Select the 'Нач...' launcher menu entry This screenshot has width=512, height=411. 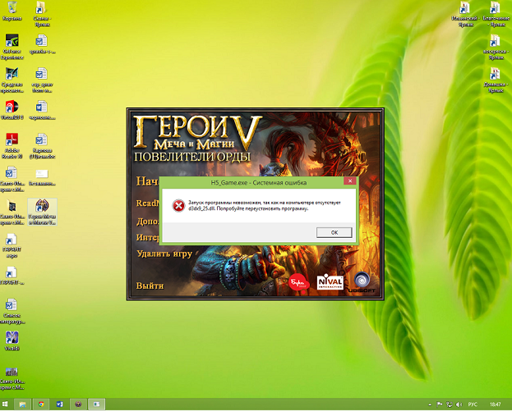tap(147, 181)
